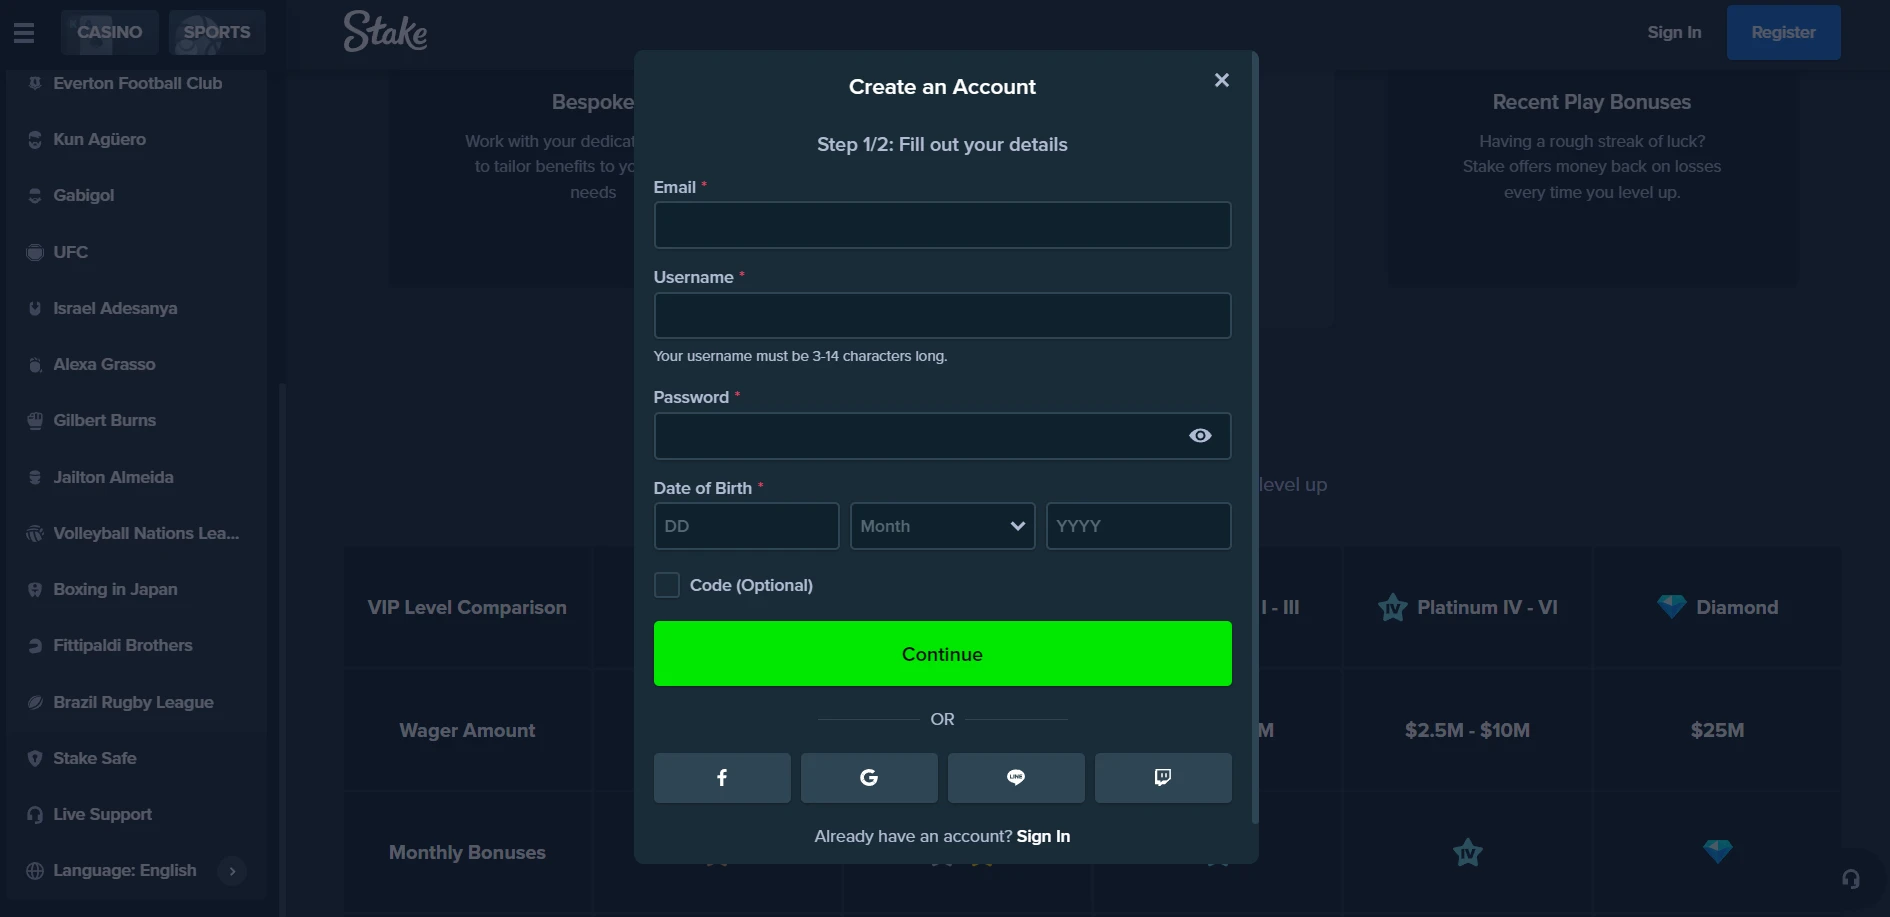Click the Platinum IV - VI star icon
Image resolution: width=1890 pixels, height=917 pixels.
coord(1392,607)
